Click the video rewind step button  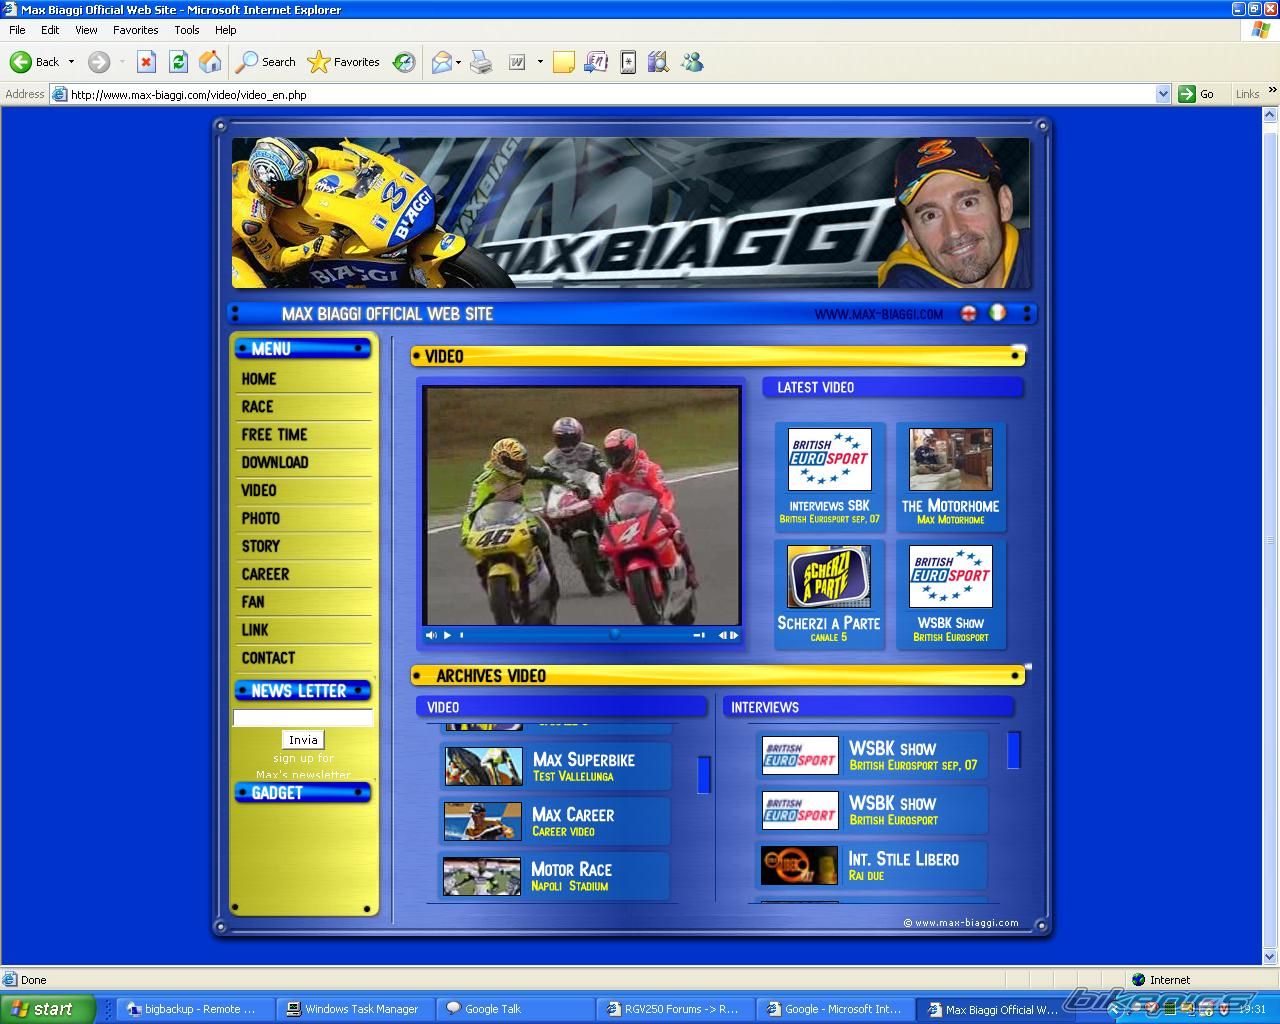722,635
